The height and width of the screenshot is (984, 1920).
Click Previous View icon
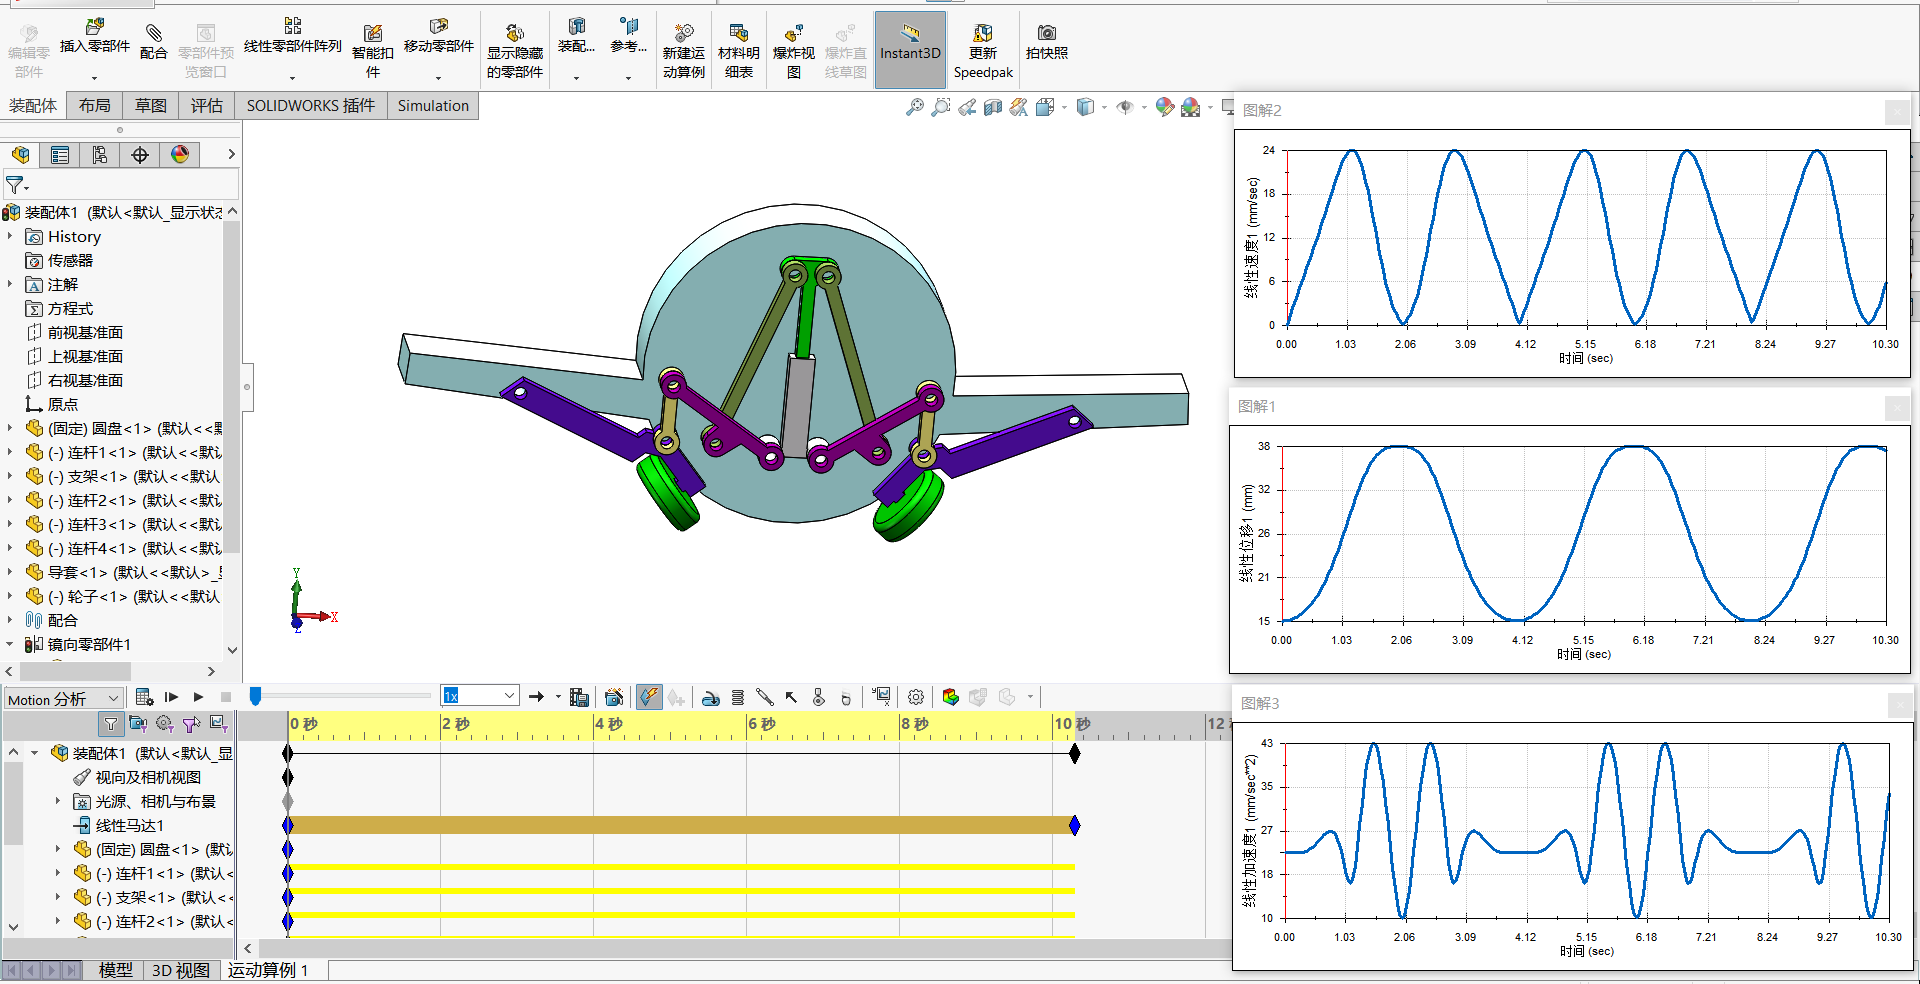click(966, 107)
